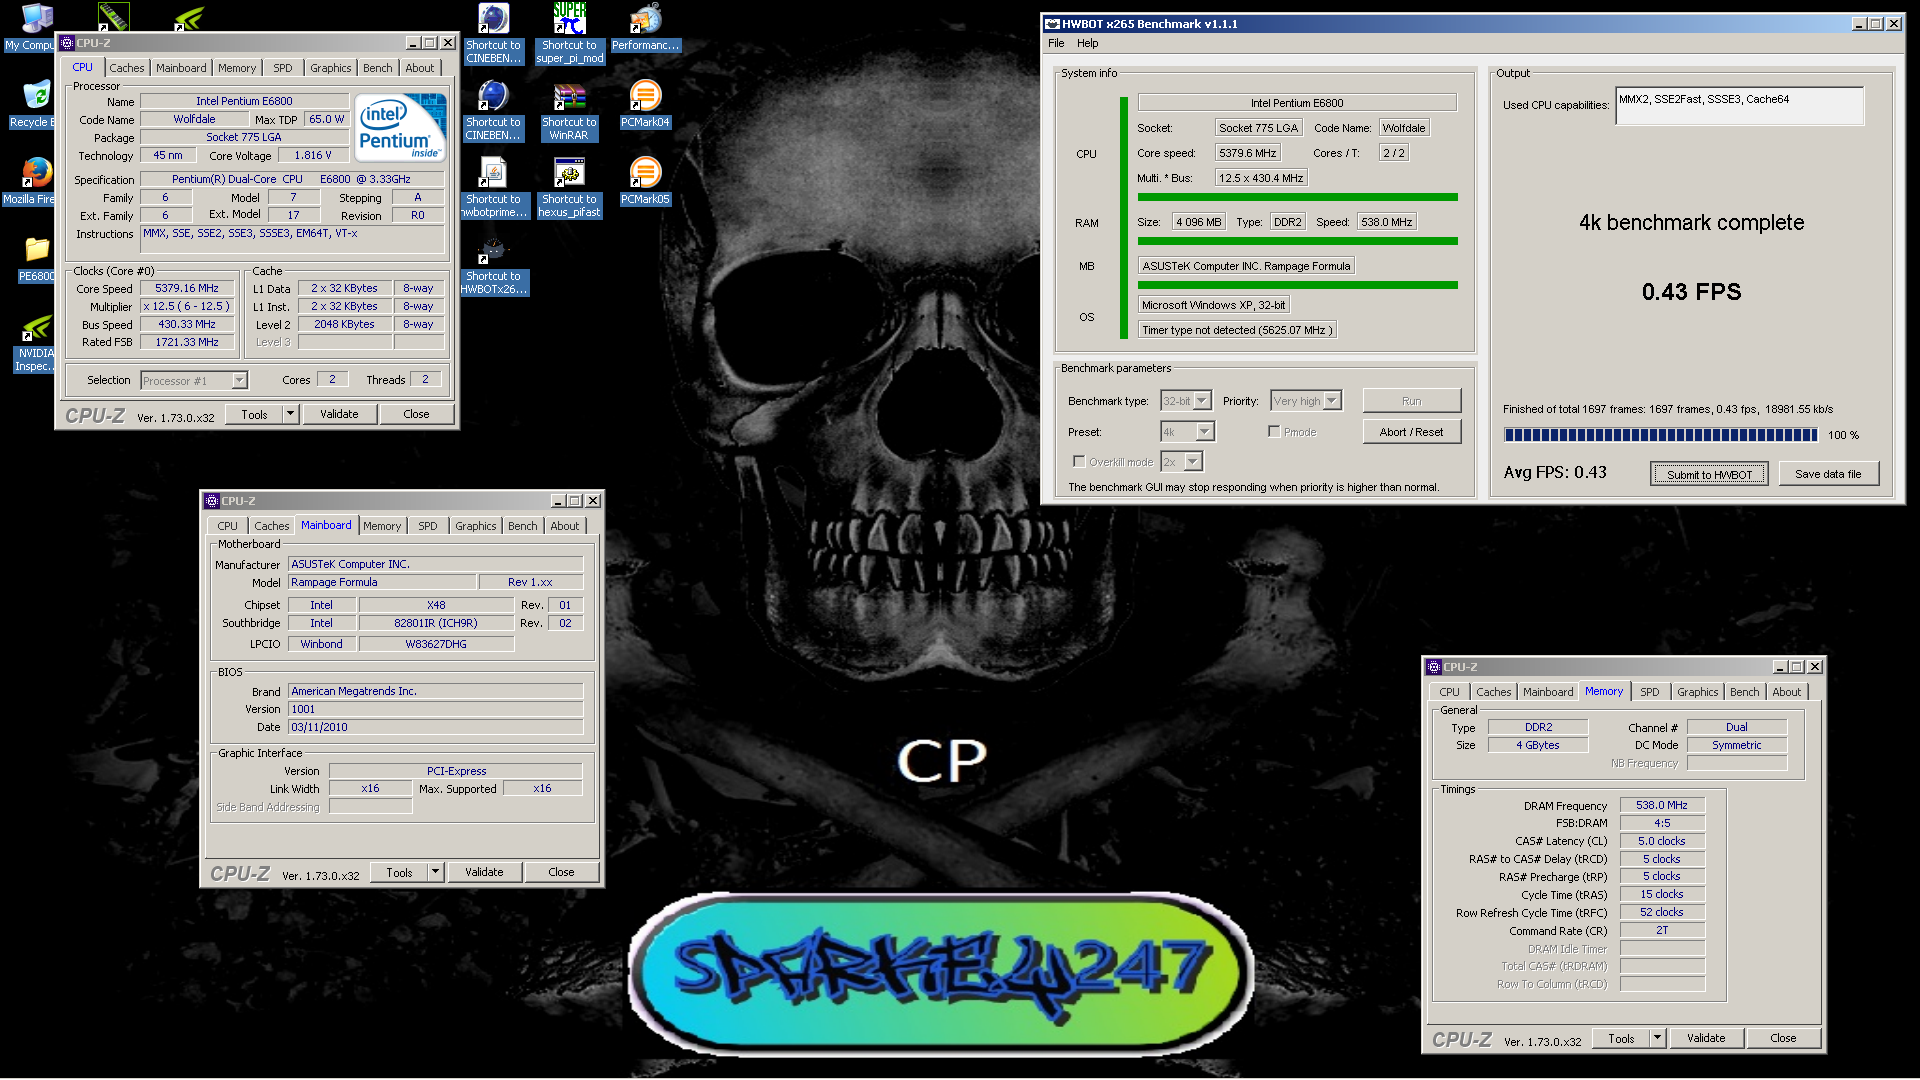Click the Command Rate 2T value
This screenshot has height=1080, width=1920.
pos(1661,930)
